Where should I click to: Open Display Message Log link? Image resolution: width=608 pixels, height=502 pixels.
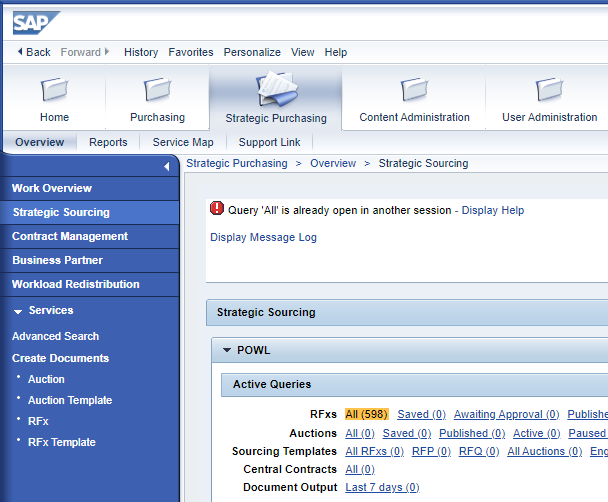[263, 237]
